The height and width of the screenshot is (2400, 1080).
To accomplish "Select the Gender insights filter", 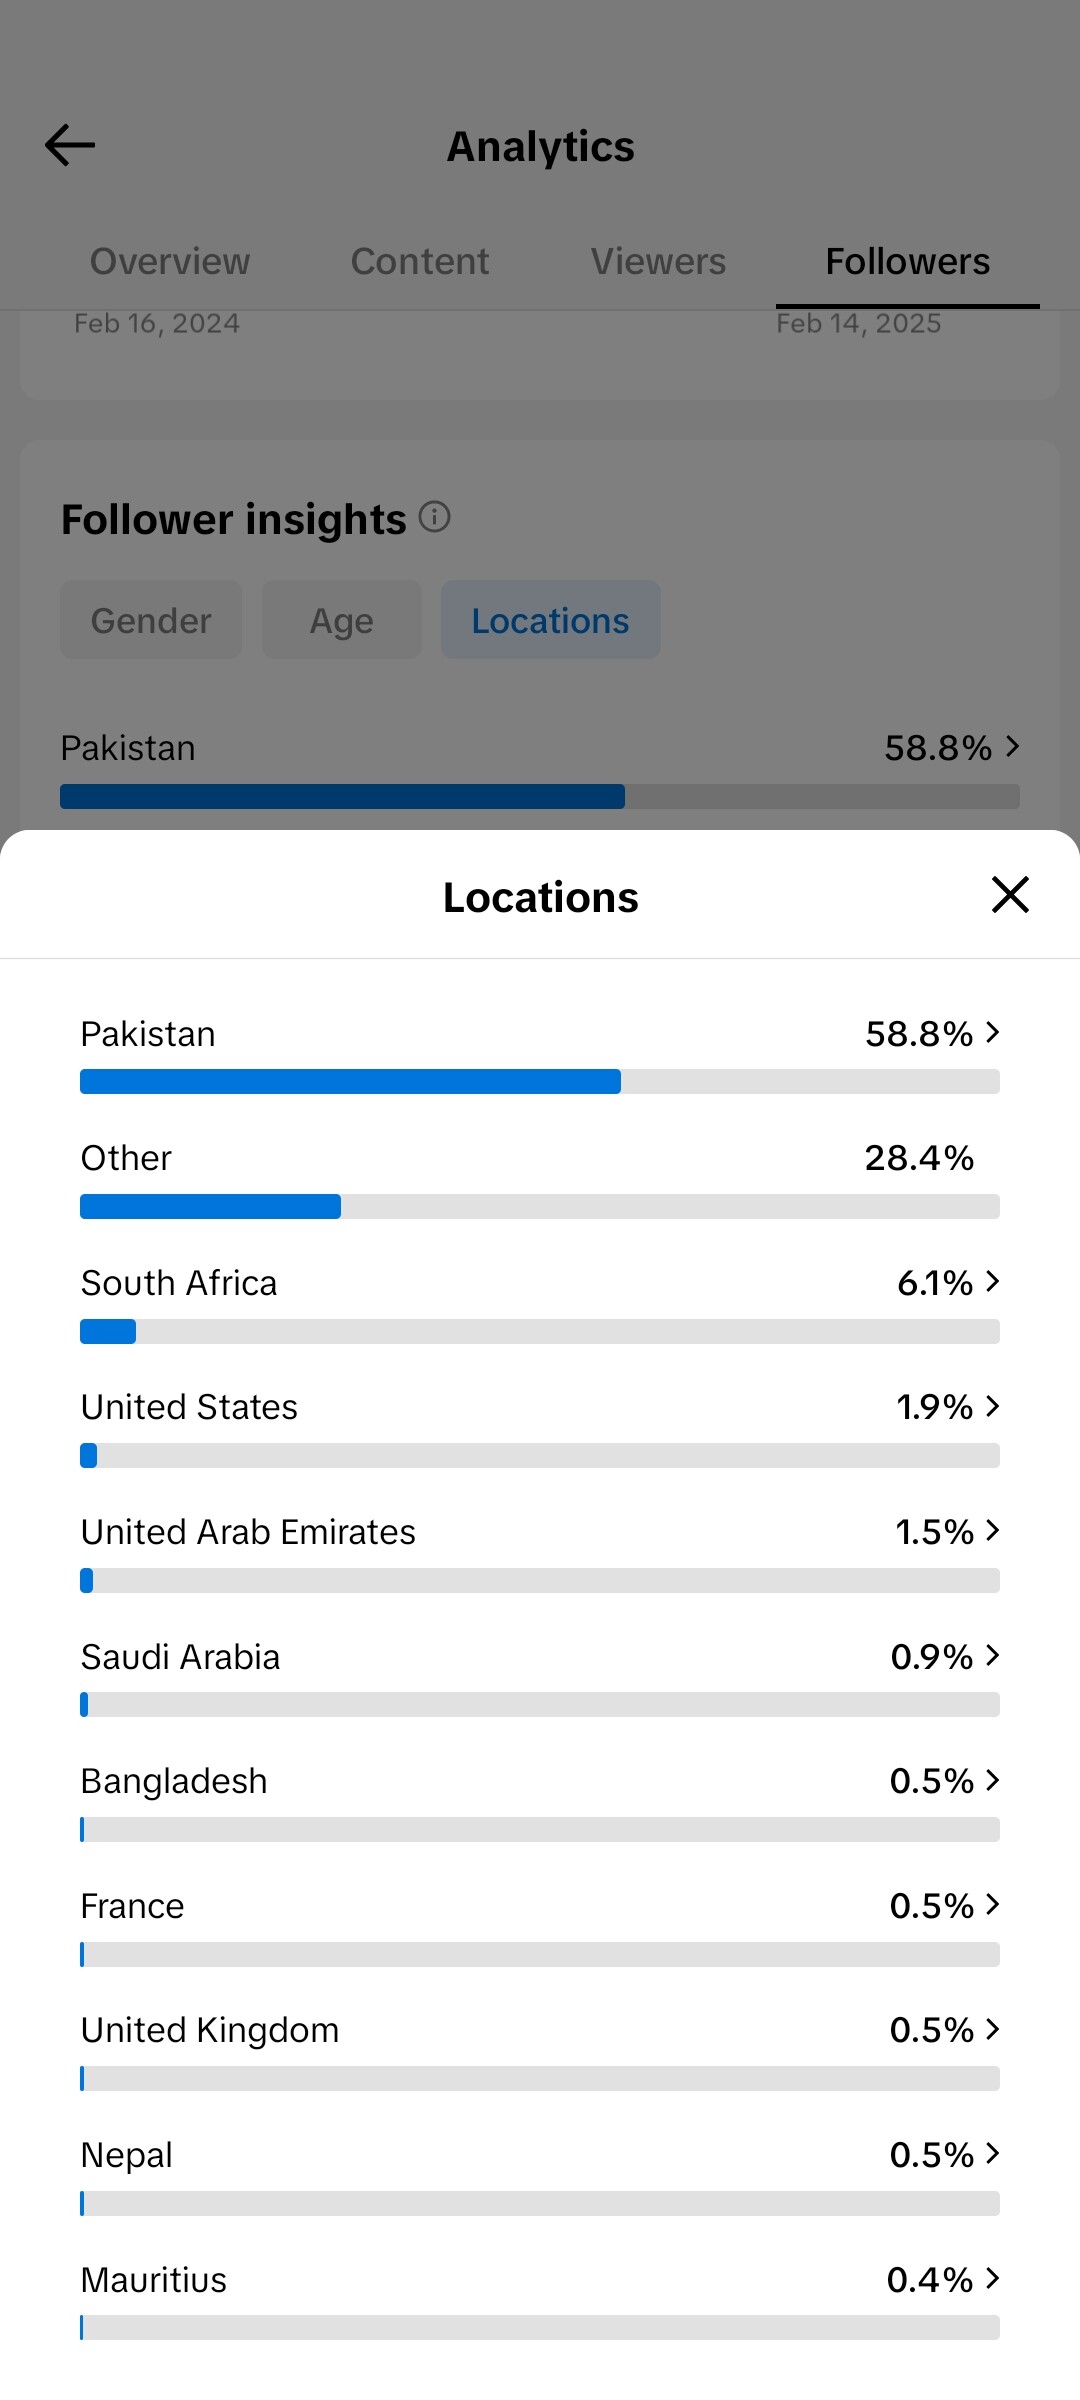I will tap(151, 620).
